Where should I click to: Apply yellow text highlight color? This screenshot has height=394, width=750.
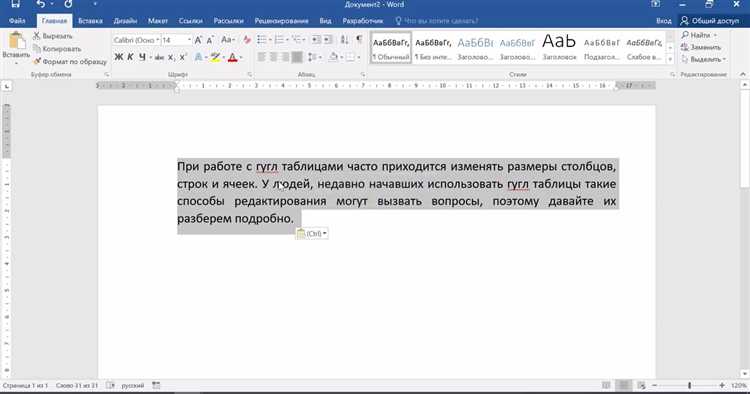pyautogui.click(x=215, y=57)
